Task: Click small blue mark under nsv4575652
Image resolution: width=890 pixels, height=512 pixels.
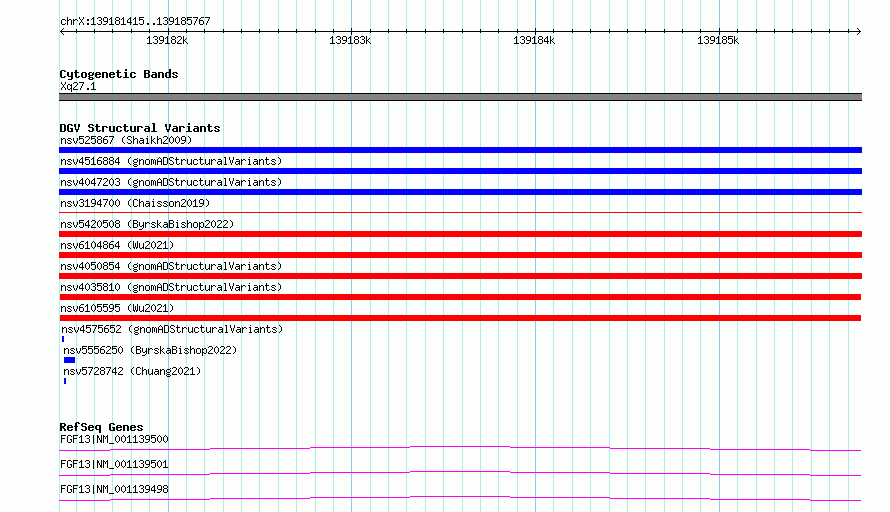Action: coord(63,339)
